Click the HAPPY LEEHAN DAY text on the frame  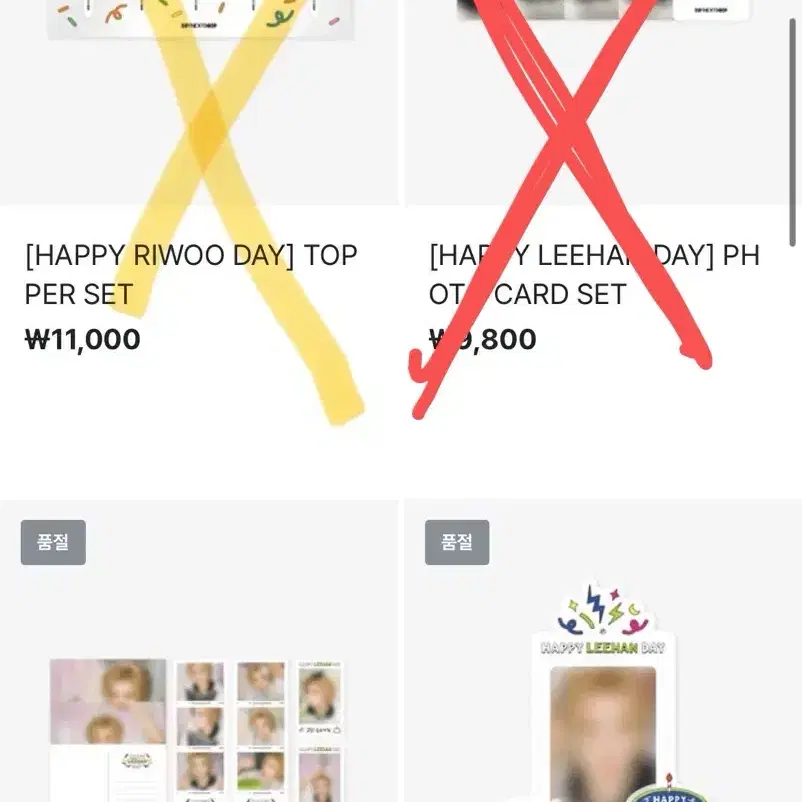[603, 648]
